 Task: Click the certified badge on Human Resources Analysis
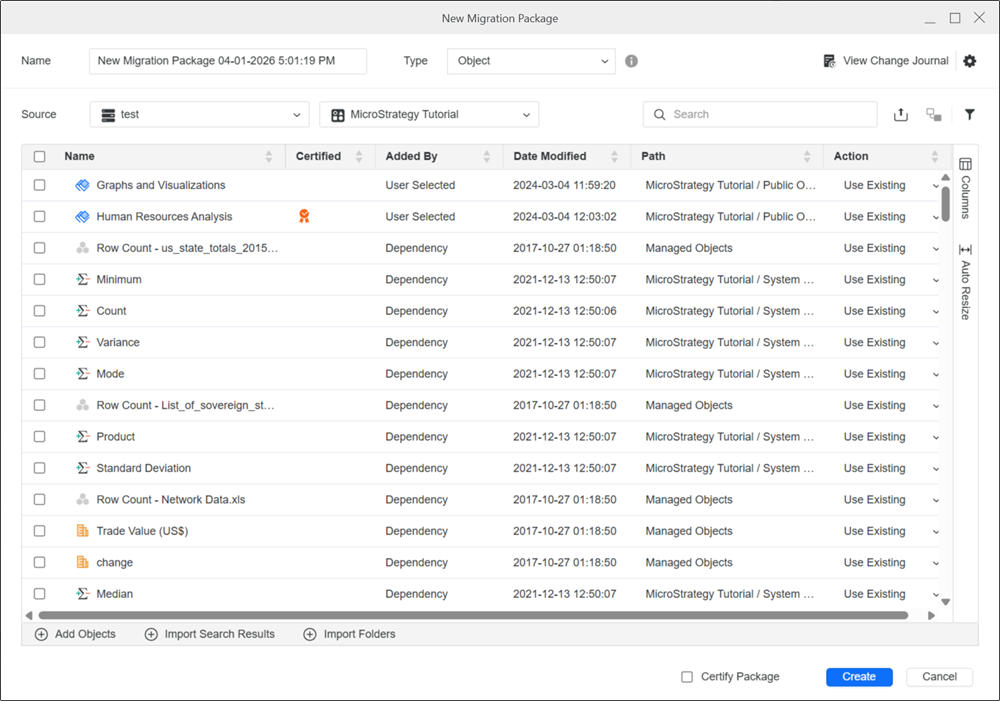click(304, 216)
